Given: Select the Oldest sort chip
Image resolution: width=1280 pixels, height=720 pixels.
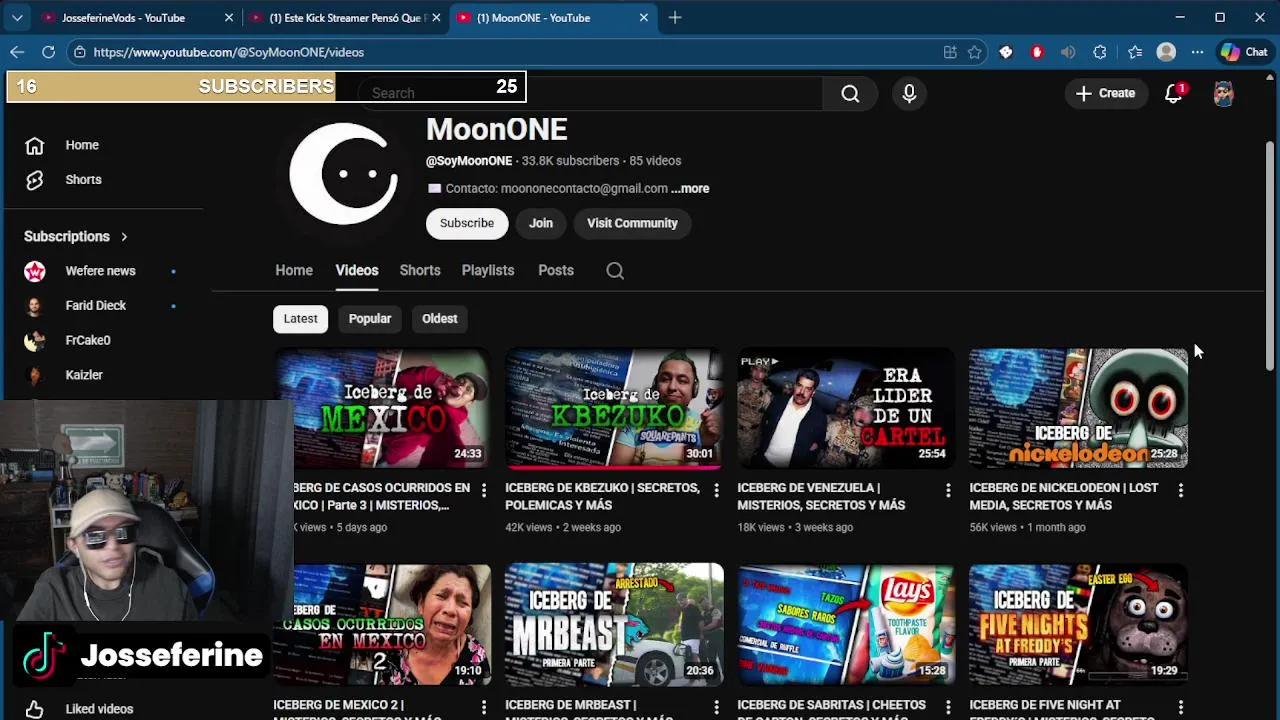Looking at the screenshot, I should 440,318.
